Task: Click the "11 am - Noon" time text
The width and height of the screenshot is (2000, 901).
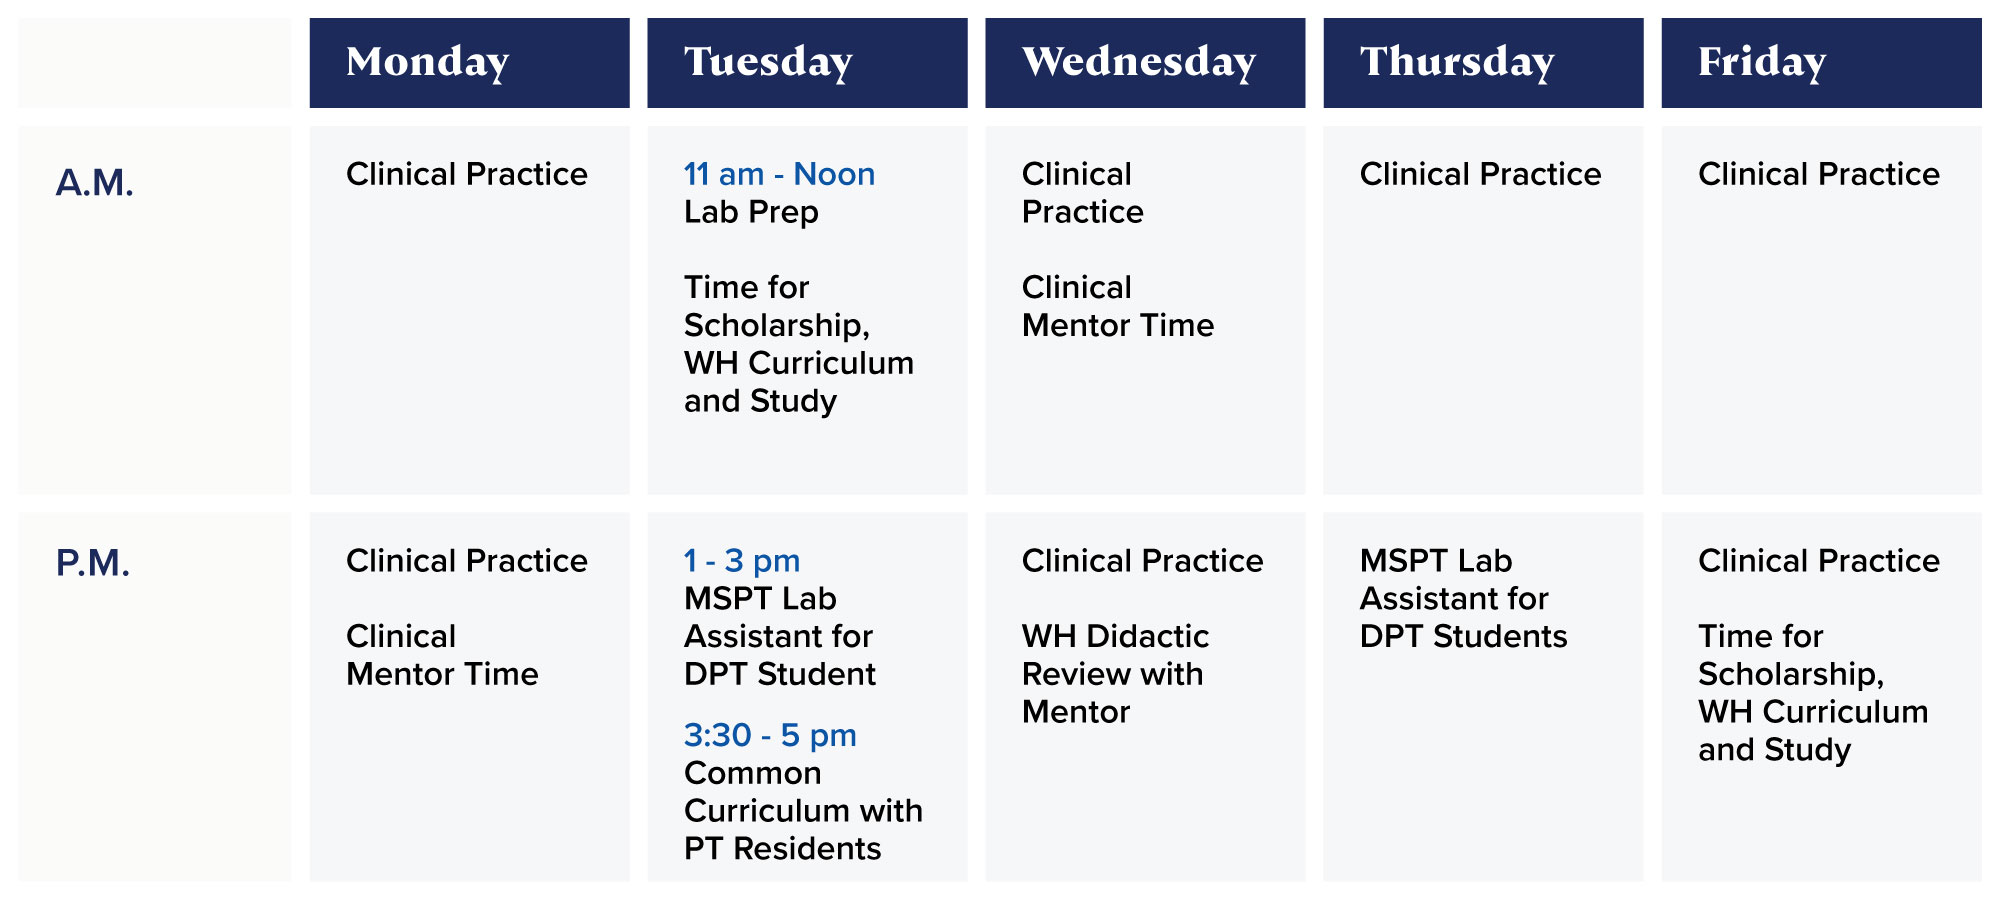Action: pyautogui.click(x=779, y=174)
